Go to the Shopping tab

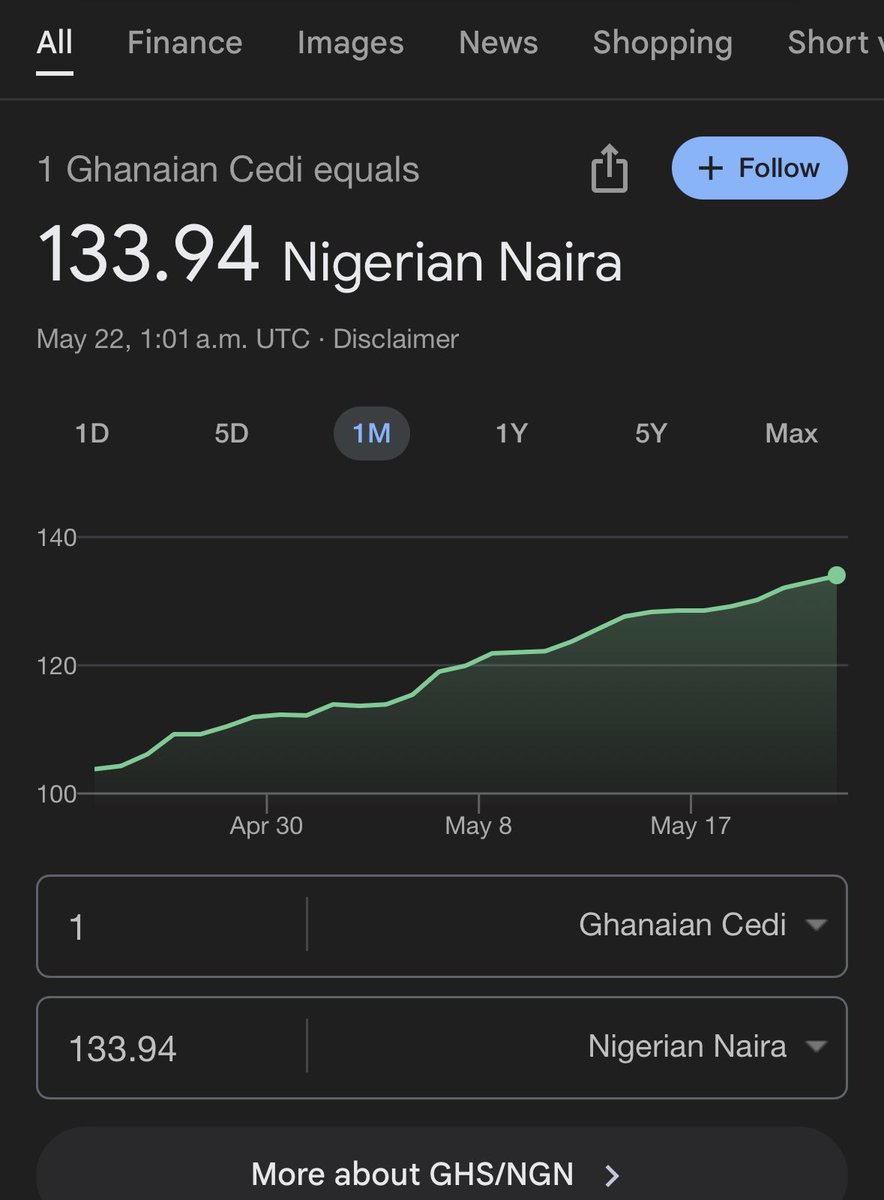point(662,43)
